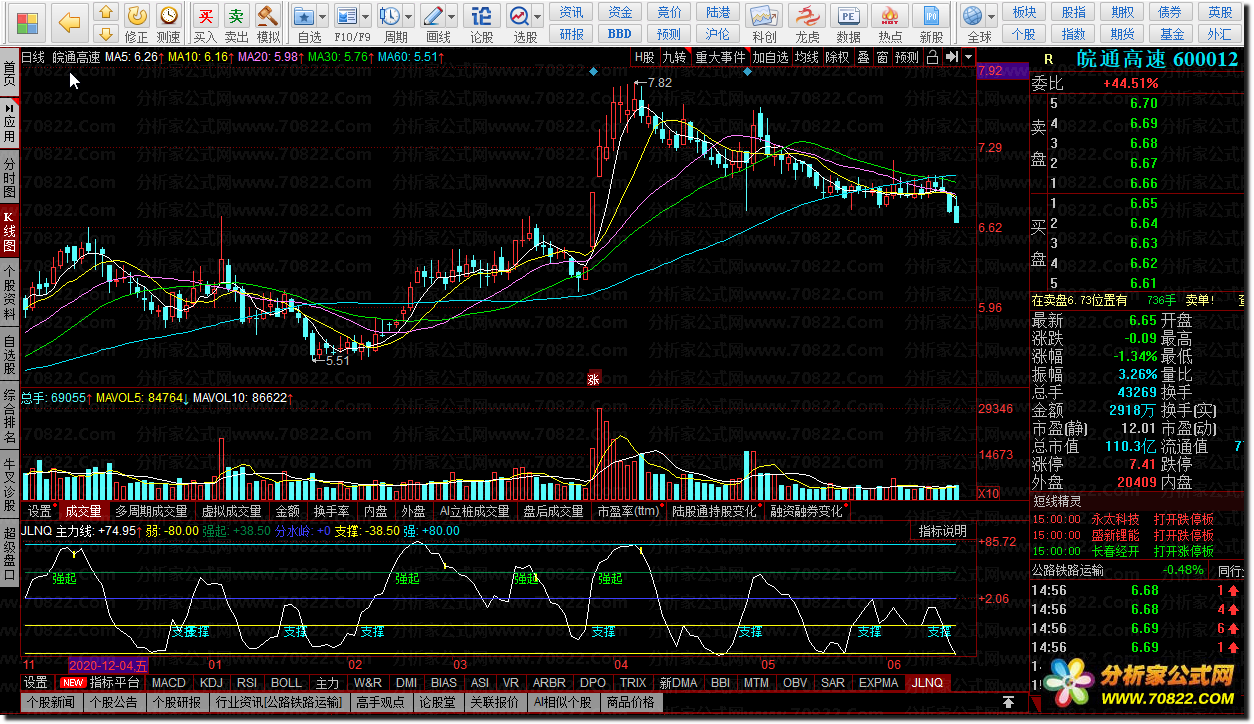
Task: Toggle the 均线 moving average display
Action: coord(807,57)
